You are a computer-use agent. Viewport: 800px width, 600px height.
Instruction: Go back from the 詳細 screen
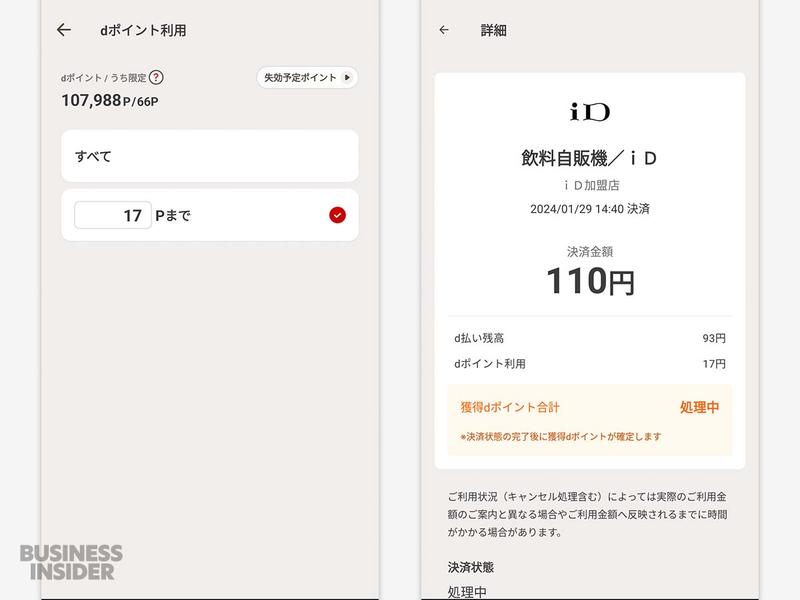pos(444,30)
